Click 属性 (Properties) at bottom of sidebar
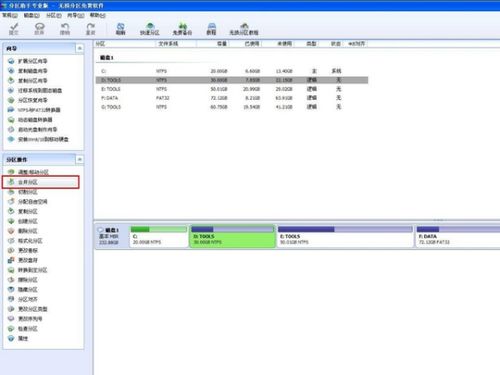 tap(23, 338)
